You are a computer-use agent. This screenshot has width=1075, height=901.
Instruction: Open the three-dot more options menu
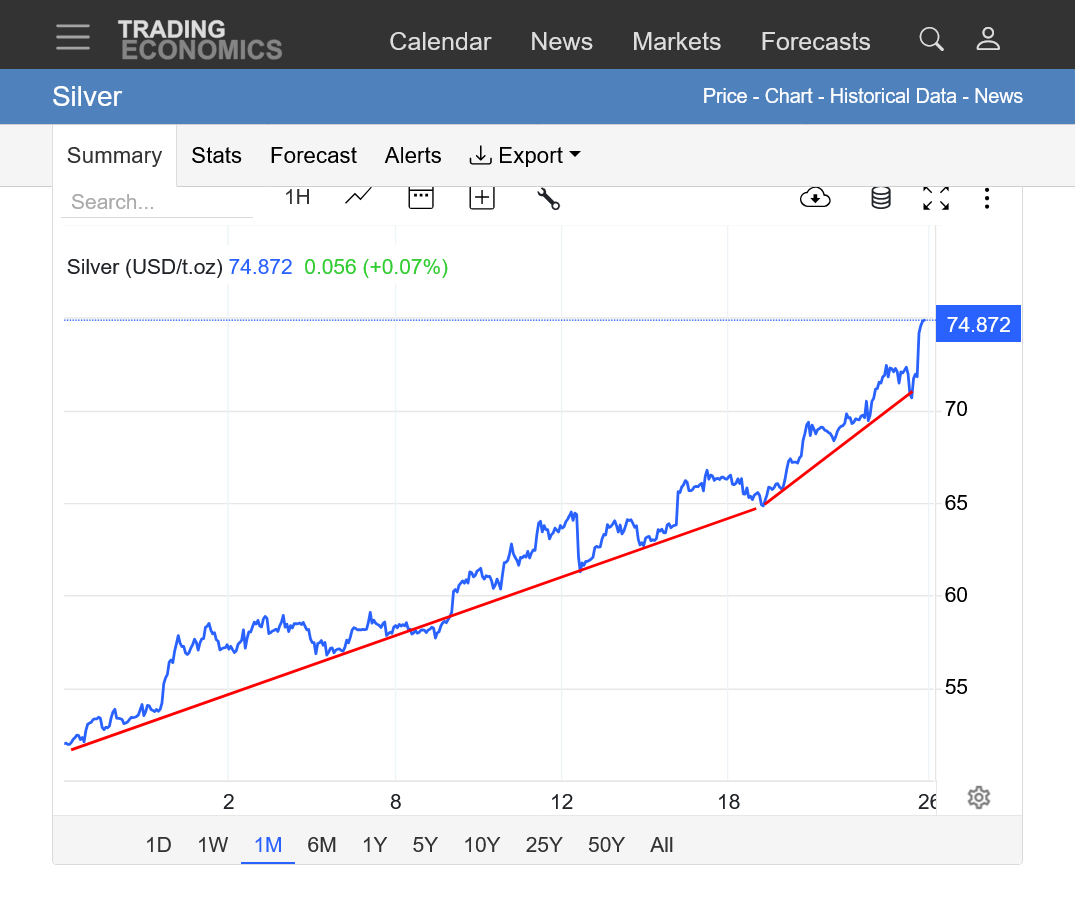[x=987, y=198]
